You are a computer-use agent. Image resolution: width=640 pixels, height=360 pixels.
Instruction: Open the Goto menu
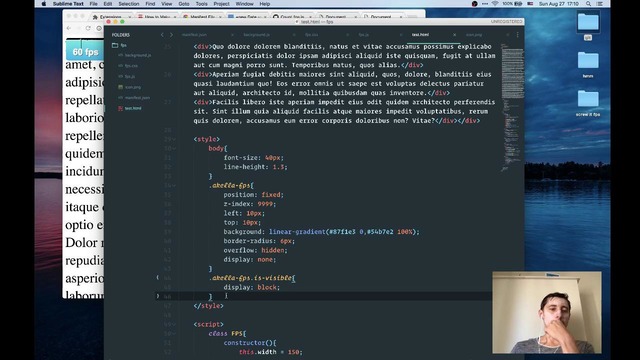coord(184,4)
